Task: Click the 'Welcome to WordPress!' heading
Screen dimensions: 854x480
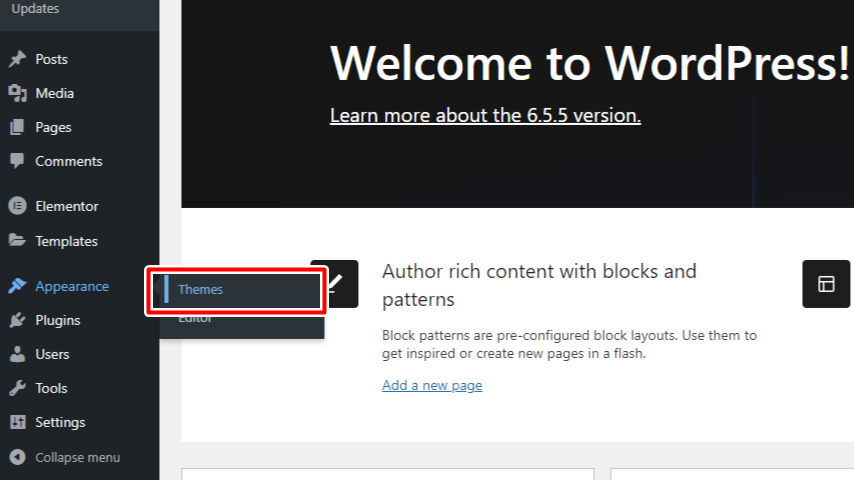Action: pyautogui.click(x=589, y=63)
